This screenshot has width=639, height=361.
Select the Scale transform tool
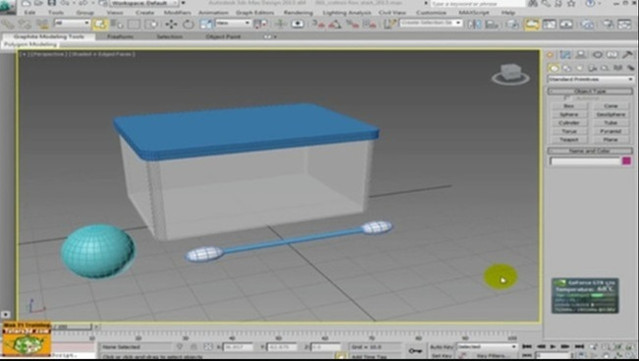tap(206, 24)
